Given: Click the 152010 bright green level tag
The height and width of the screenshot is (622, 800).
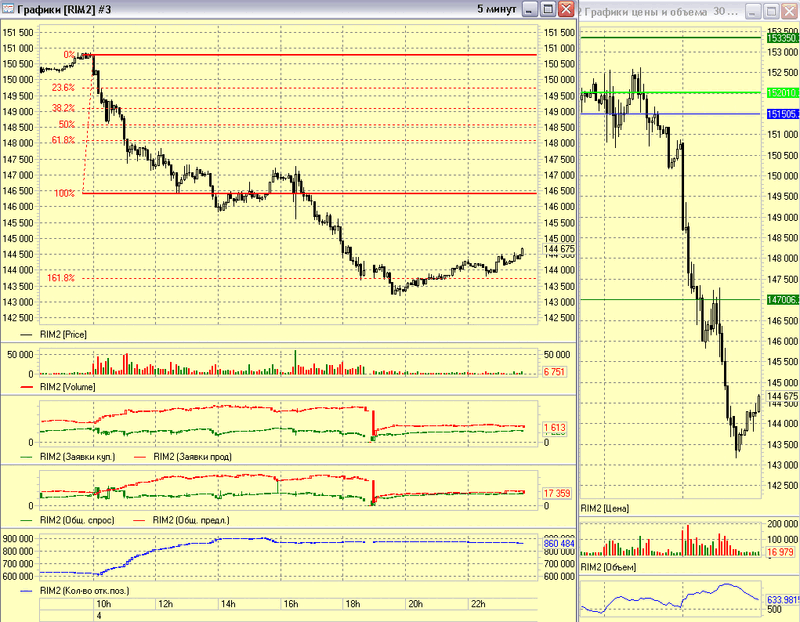Looking at the screenshot, I should point(783,93).
